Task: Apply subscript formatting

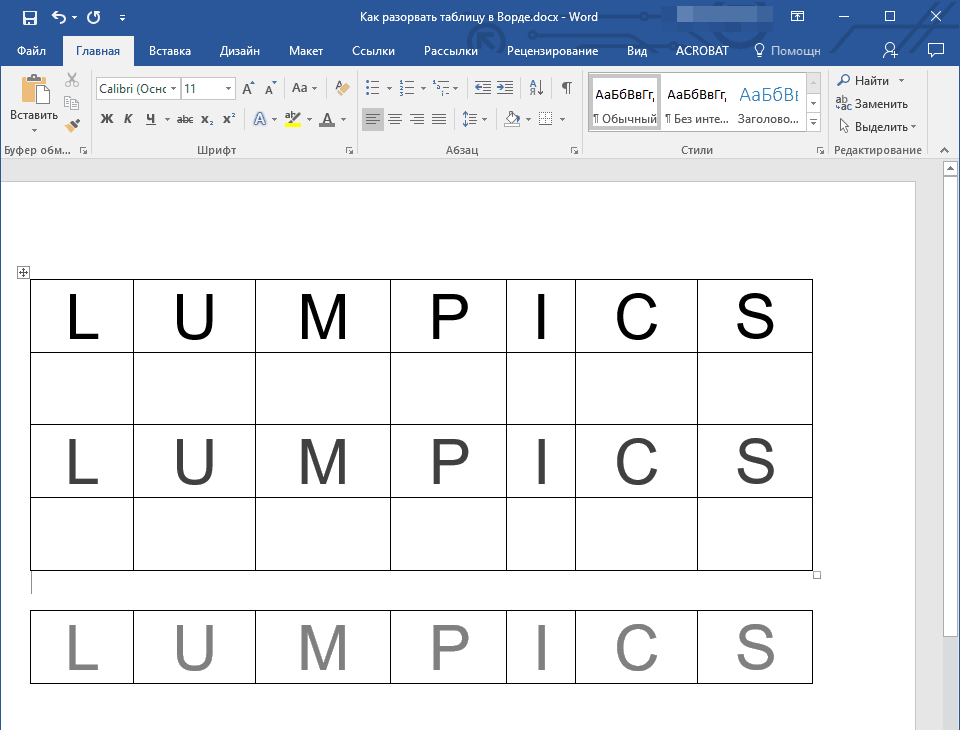Action: tap(207, 119)
